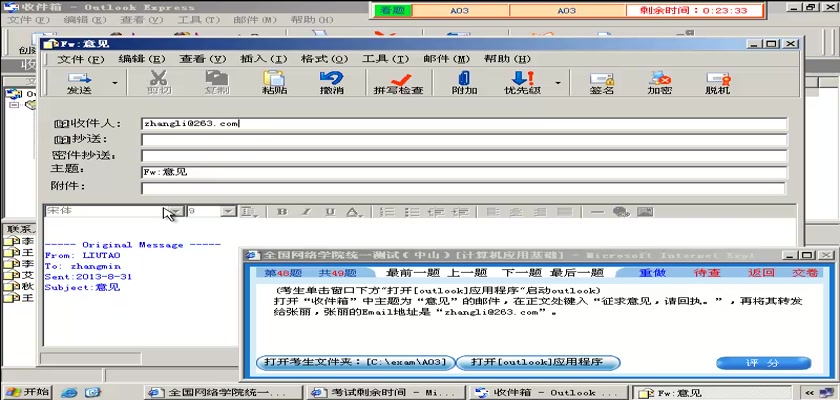This screenshot has height=400, width=840.
Task: Open the font size dropdown
Action: click(229, 212)
